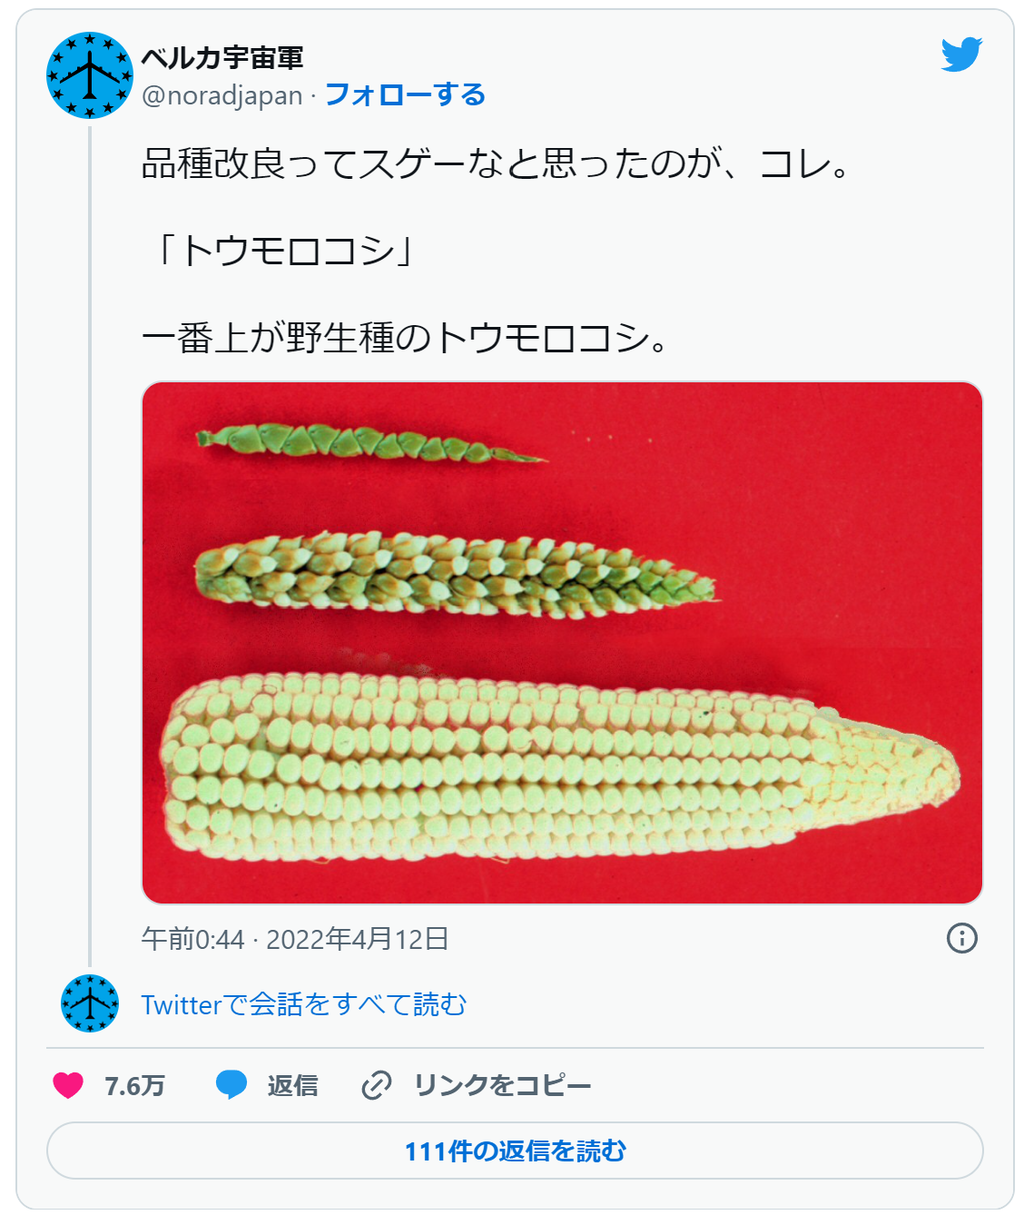Image resolution: width=1024 pixels, height=1215 pixels.
Task: Open 111件の返信を読む replies button
Action: (x=515, y=1151)
